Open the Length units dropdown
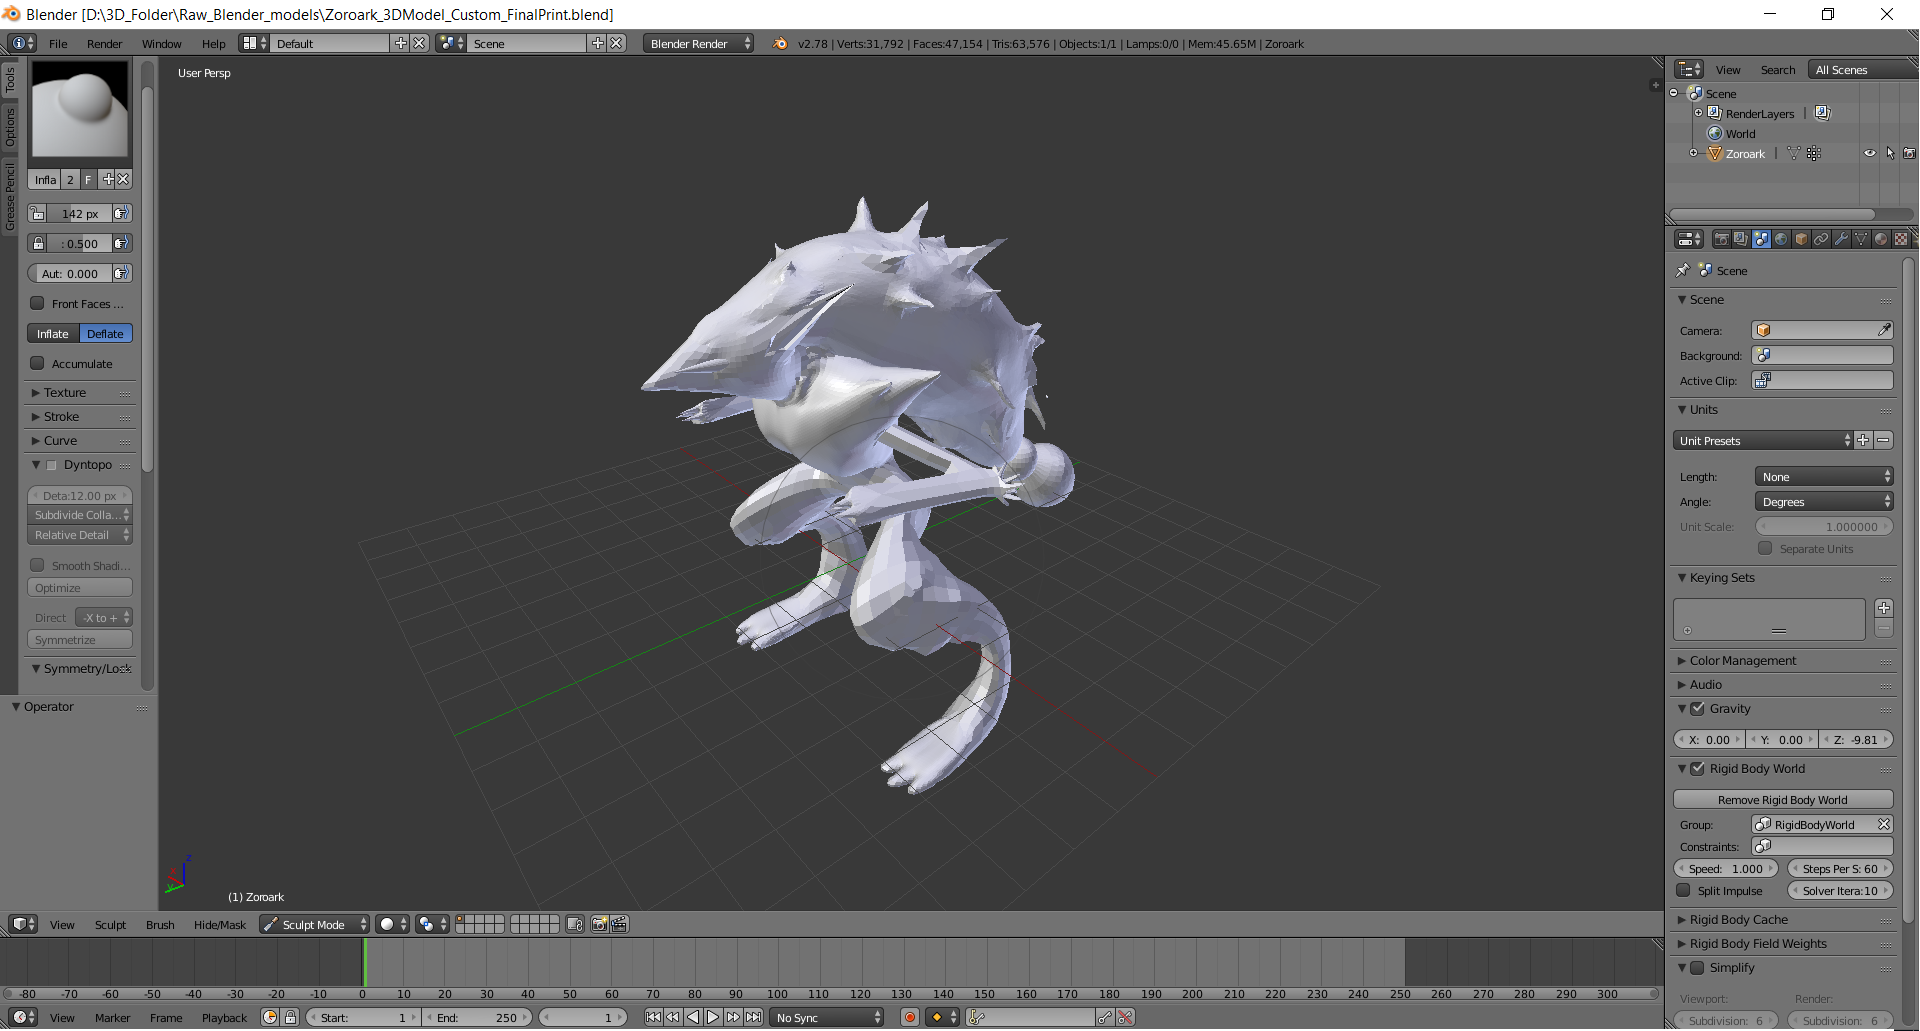Screen dimensions: 1920x1031 [x=1824, y=476]
